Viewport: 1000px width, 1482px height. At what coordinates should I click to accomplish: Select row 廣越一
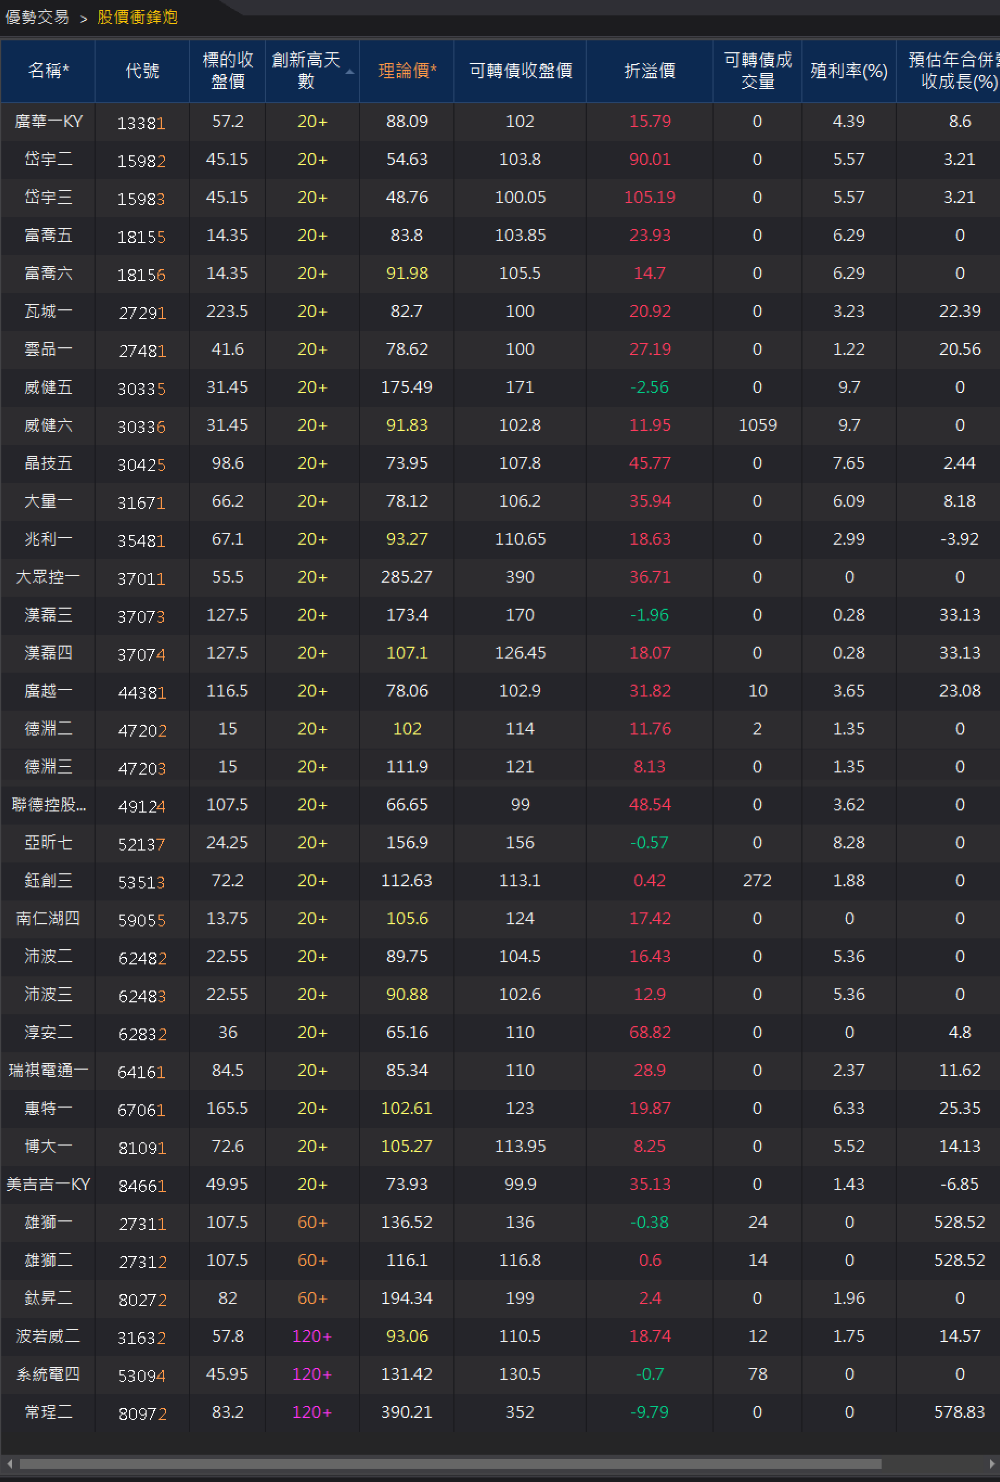(x=500, y=691)
